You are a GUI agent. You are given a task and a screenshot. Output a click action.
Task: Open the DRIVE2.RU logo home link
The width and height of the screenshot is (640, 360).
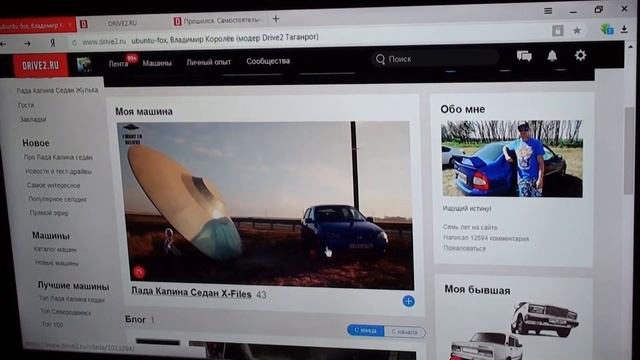click(x=40, y=65)
